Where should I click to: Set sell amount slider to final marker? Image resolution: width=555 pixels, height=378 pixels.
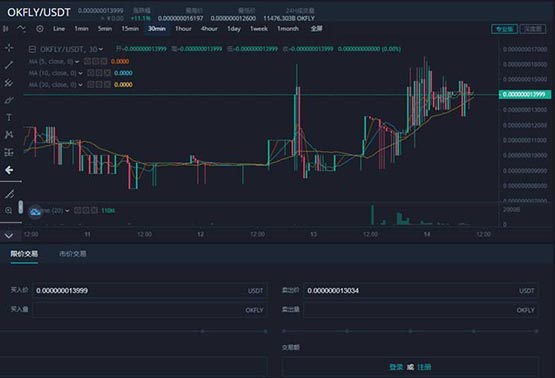coord(537,331)
